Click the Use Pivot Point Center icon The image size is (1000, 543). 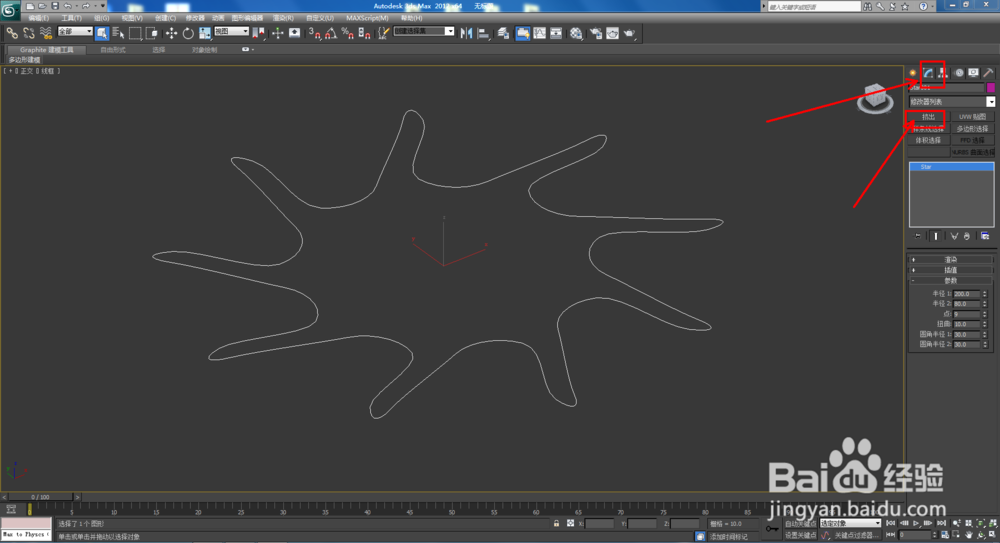click(258, 33)
